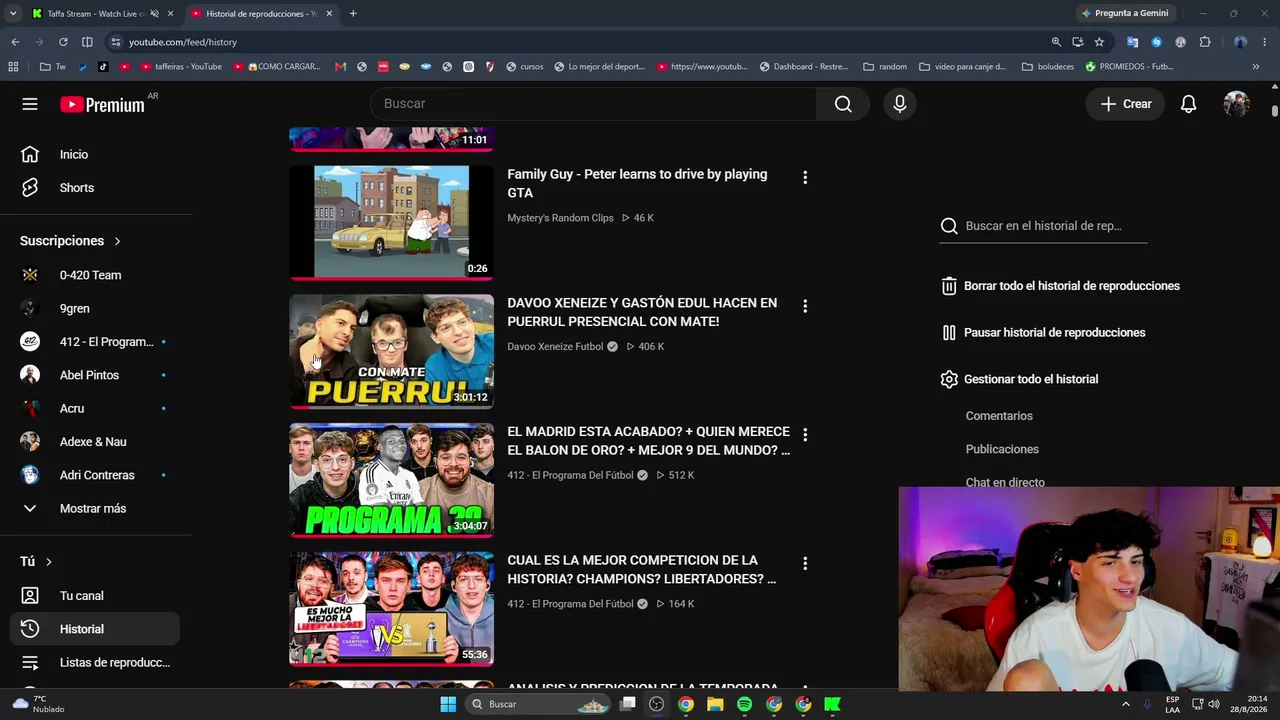1280x720 pixels.
Task: Click Borrar todo el historial de reproducciones
Action: (x=1060, y=286)
